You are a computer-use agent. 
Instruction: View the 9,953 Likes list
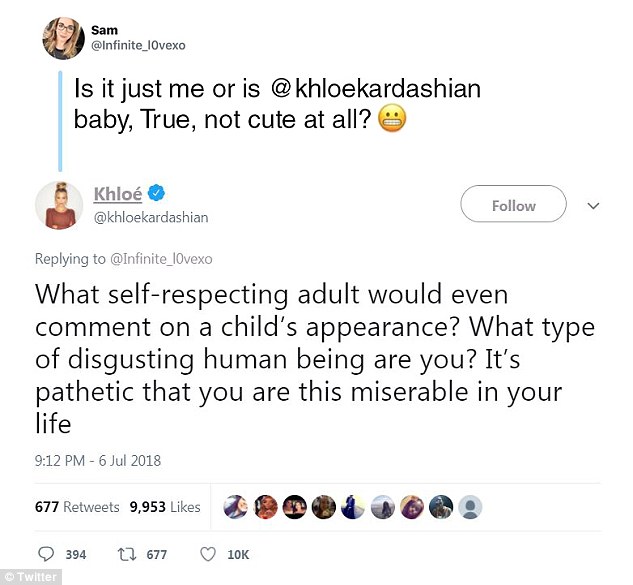(x=165, y=507)
